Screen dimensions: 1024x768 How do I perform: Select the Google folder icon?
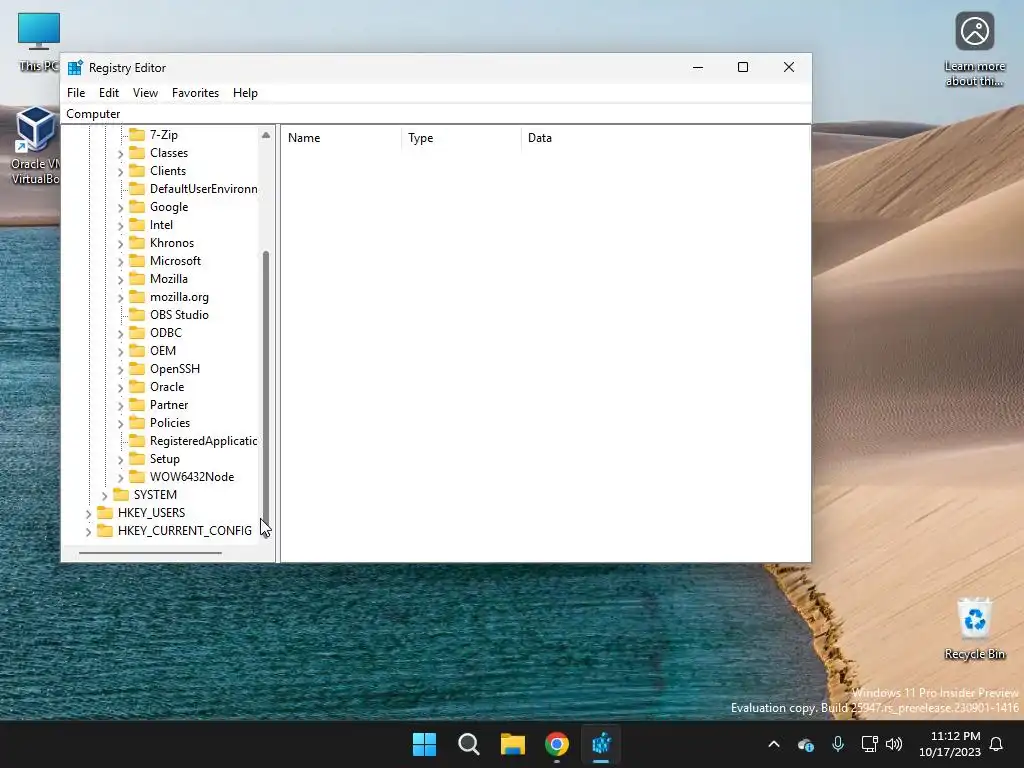(x=136, y=206)
